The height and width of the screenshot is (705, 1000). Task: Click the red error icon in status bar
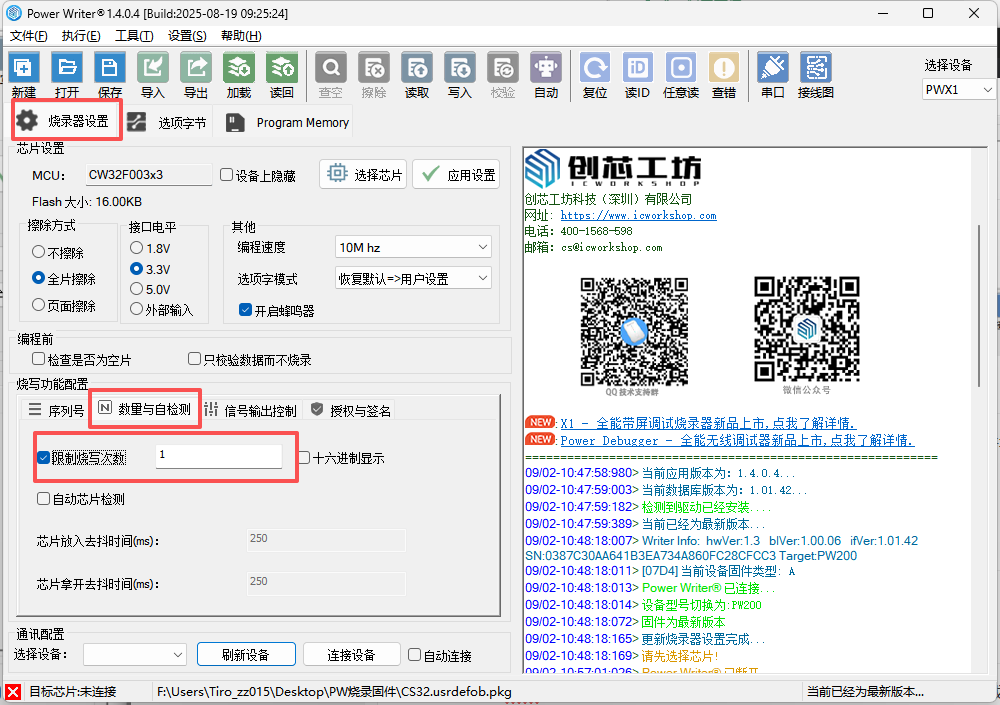pyautogui.click(x=13, y=692)
